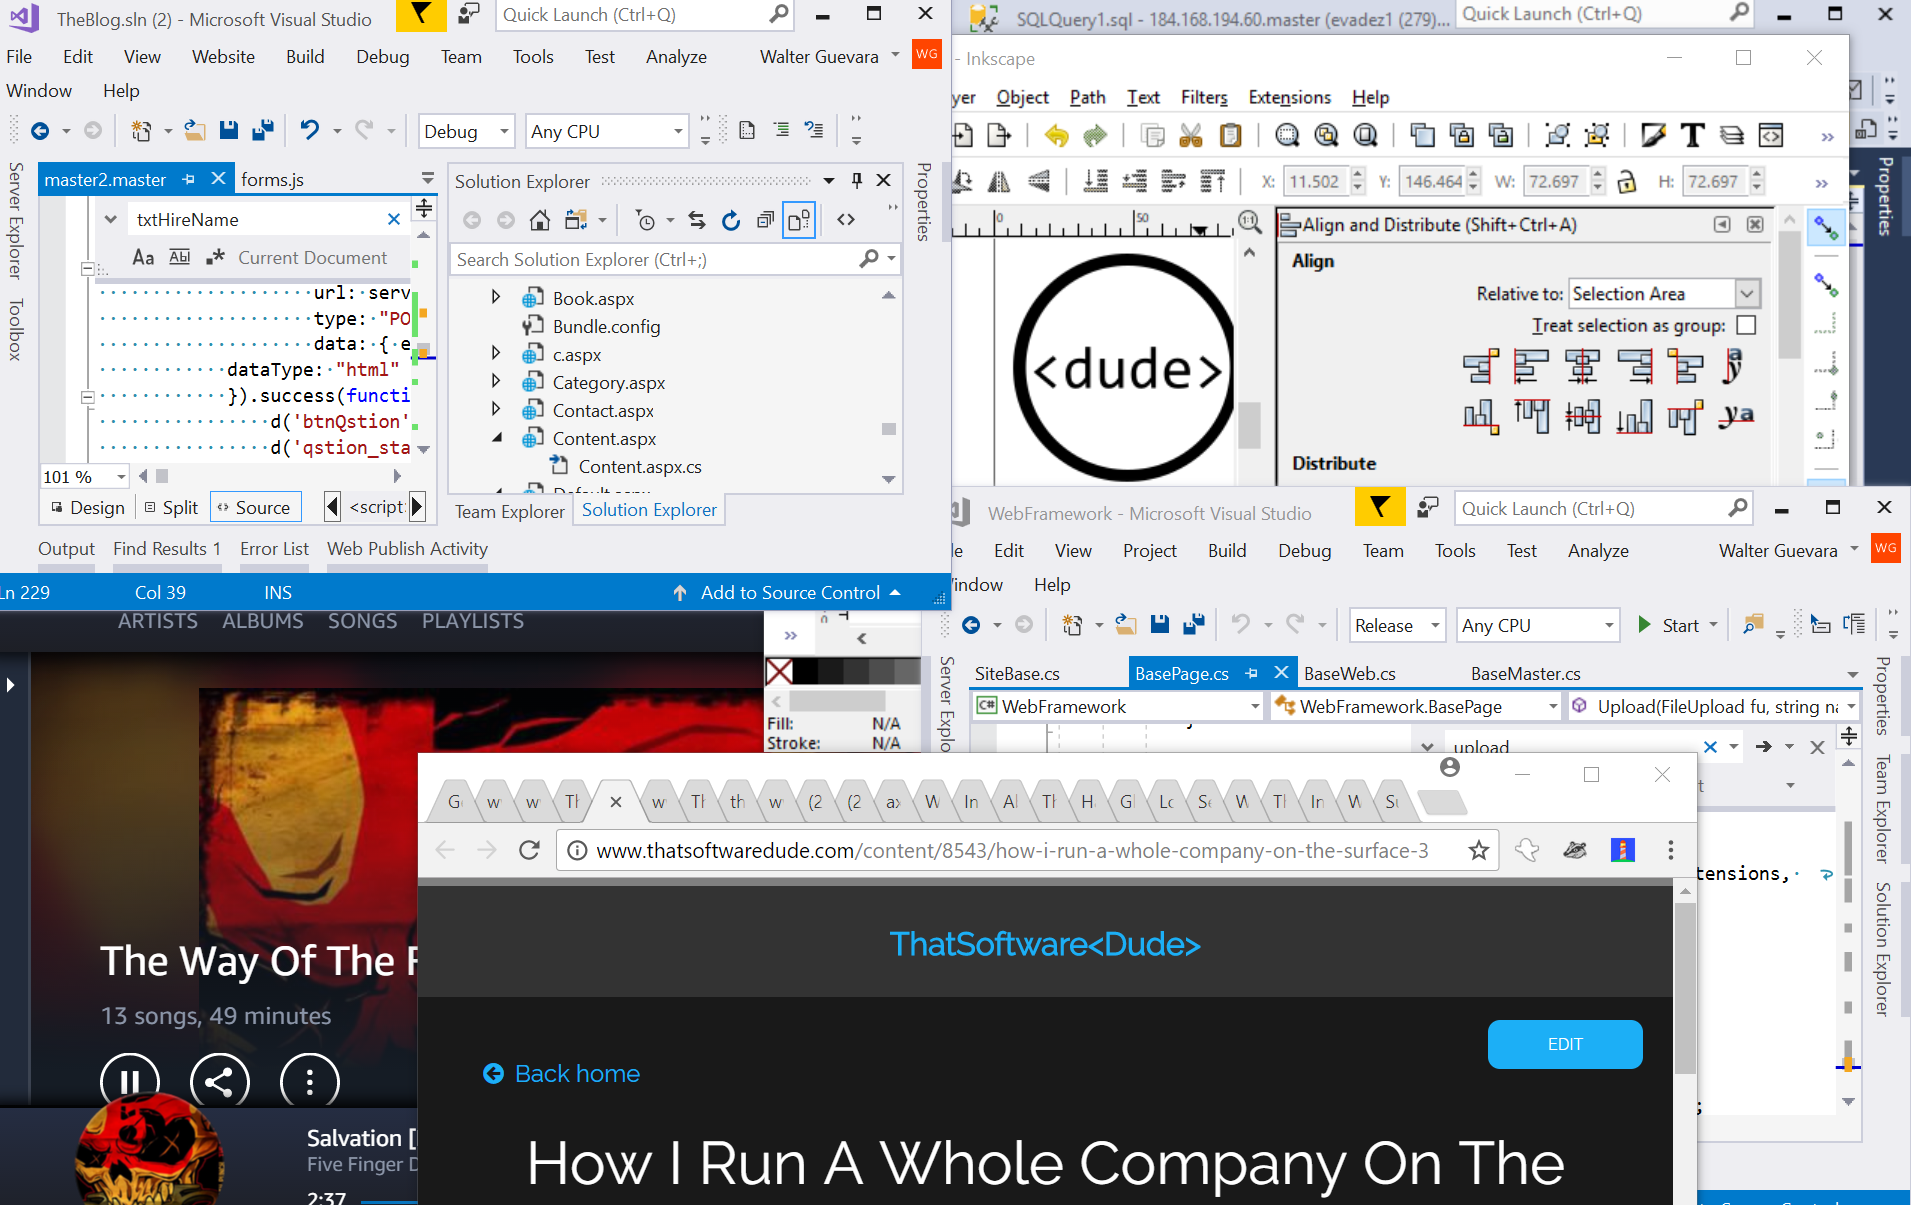Click Find Next arrow in WebFramework find box
Image resolution: width=1911 pixels, height=1205 pixels.
pos(1763,746)
